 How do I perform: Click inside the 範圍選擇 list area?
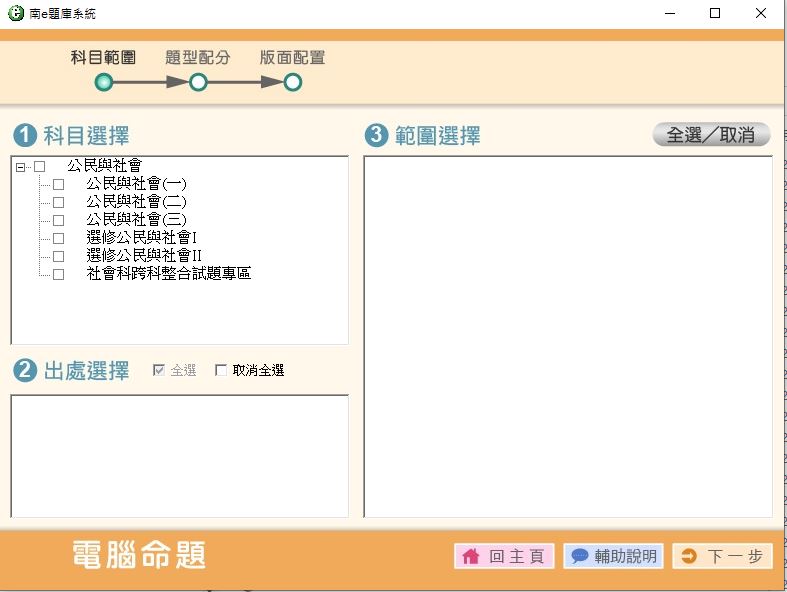567,335
